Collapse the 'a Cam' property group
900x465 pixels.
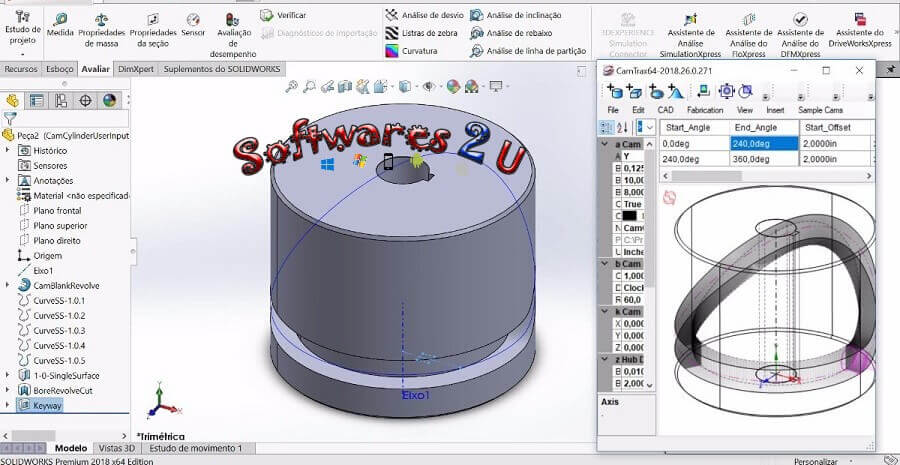[604, 144]
